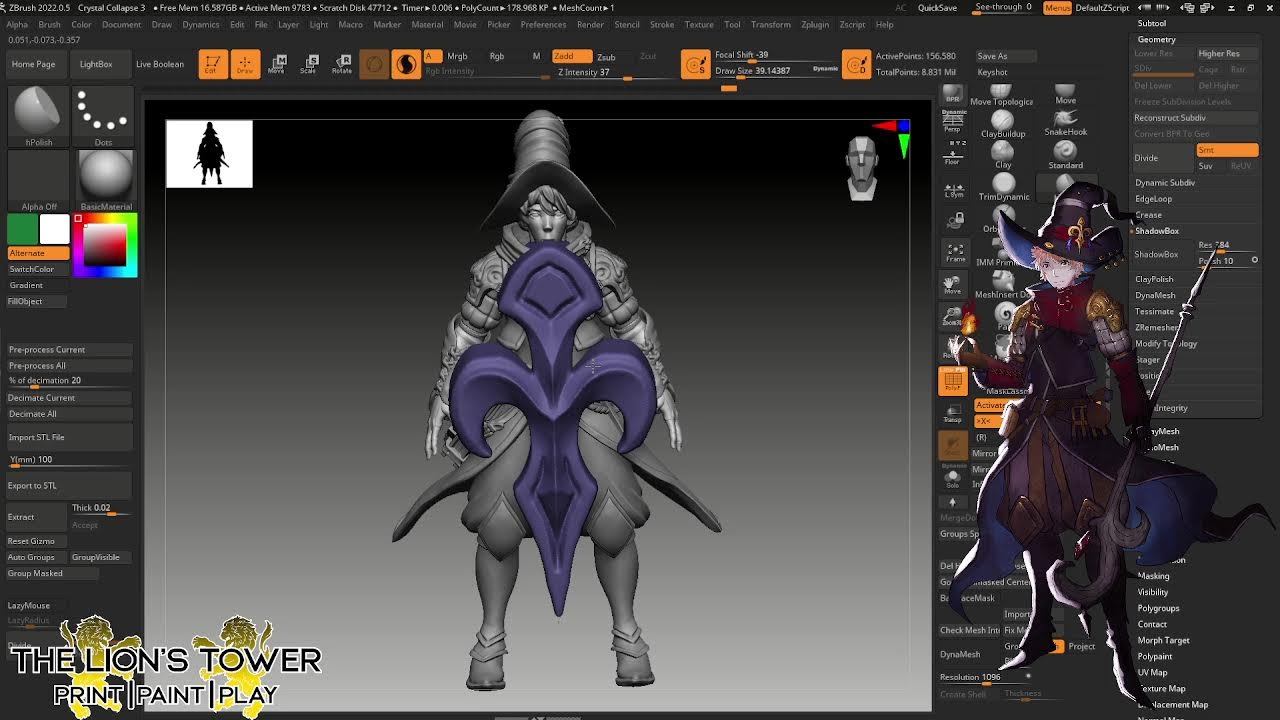1280x720 pixels.
Task: Expand the Visibility palette section
Action: tap(1153, 592)
